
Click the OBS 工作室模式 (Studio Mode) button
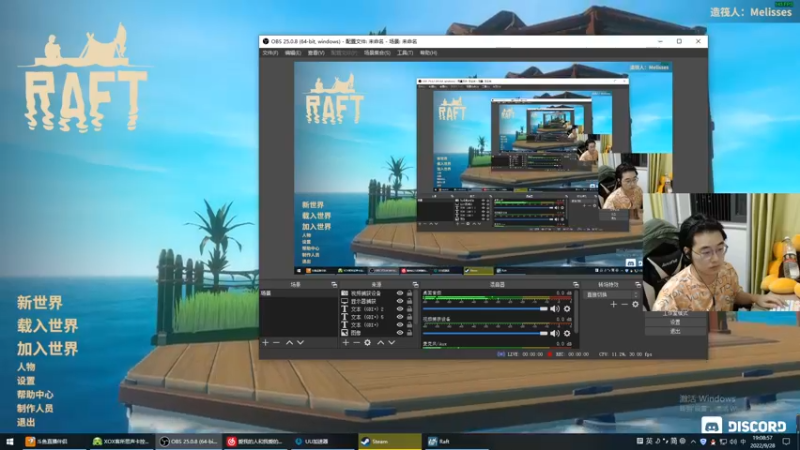[x=676, y=313]
